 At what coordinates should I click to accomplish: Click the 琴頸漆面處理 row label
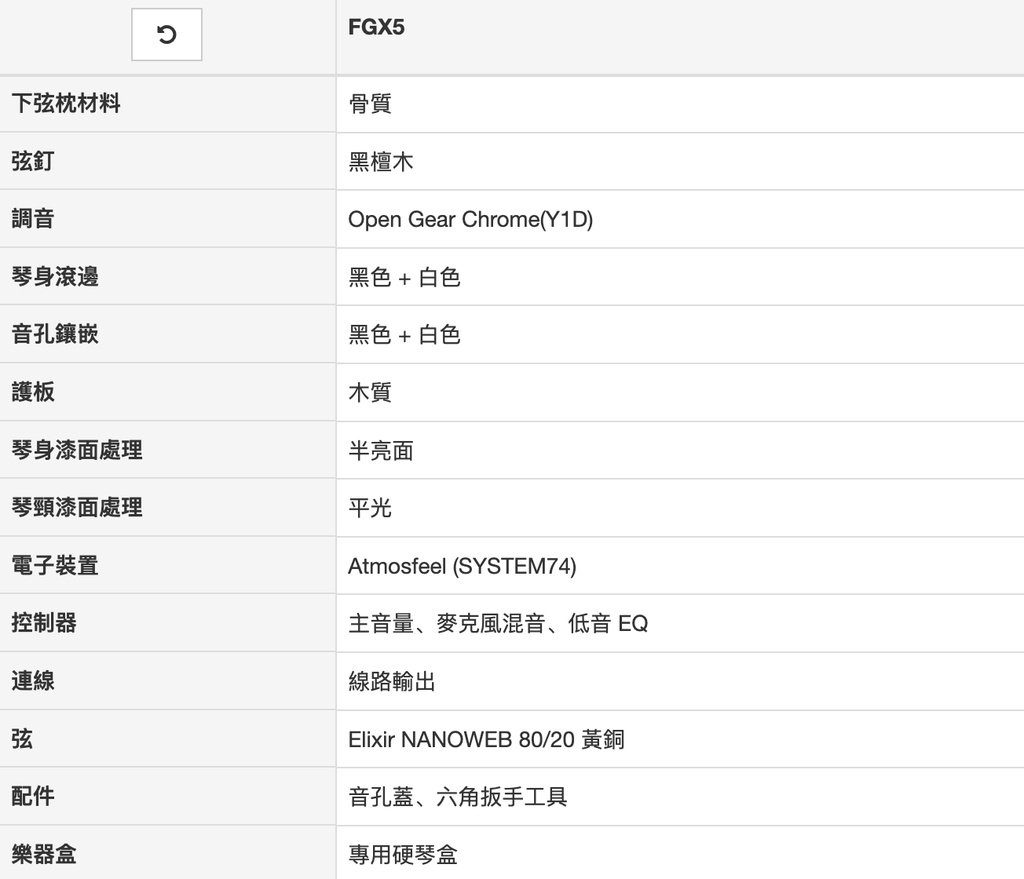76,507
